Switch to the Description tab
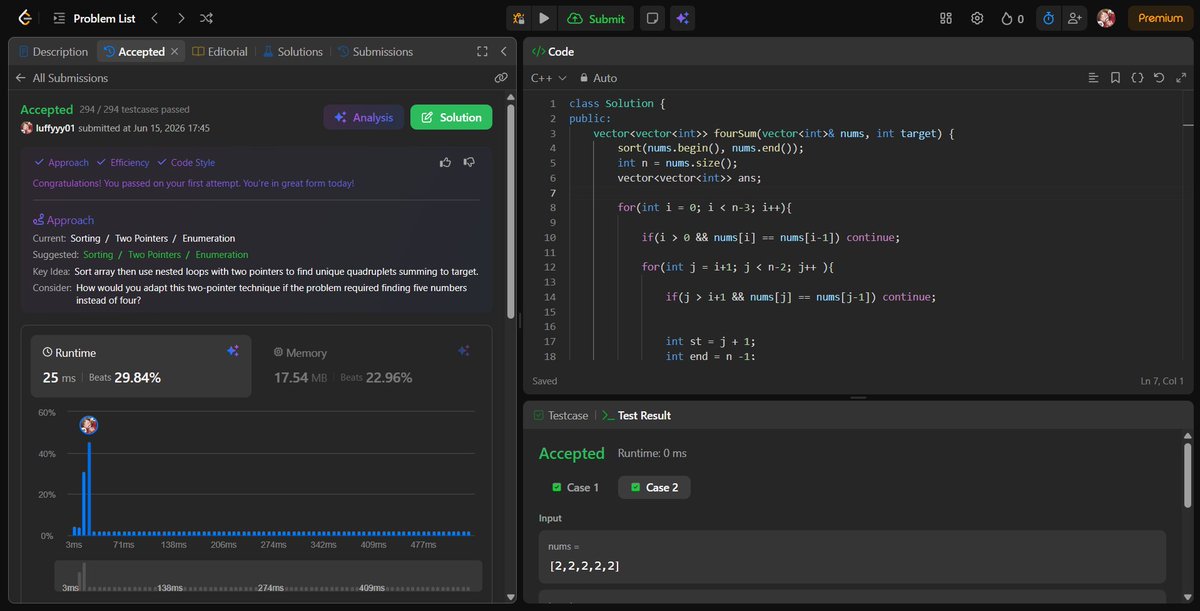The image size is (1200, 611). (x=53, y=51)
